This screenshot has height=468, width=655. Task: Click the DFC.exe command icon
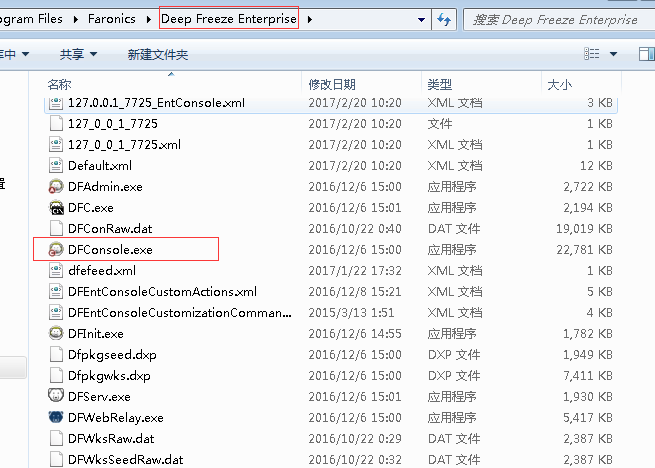56,207
